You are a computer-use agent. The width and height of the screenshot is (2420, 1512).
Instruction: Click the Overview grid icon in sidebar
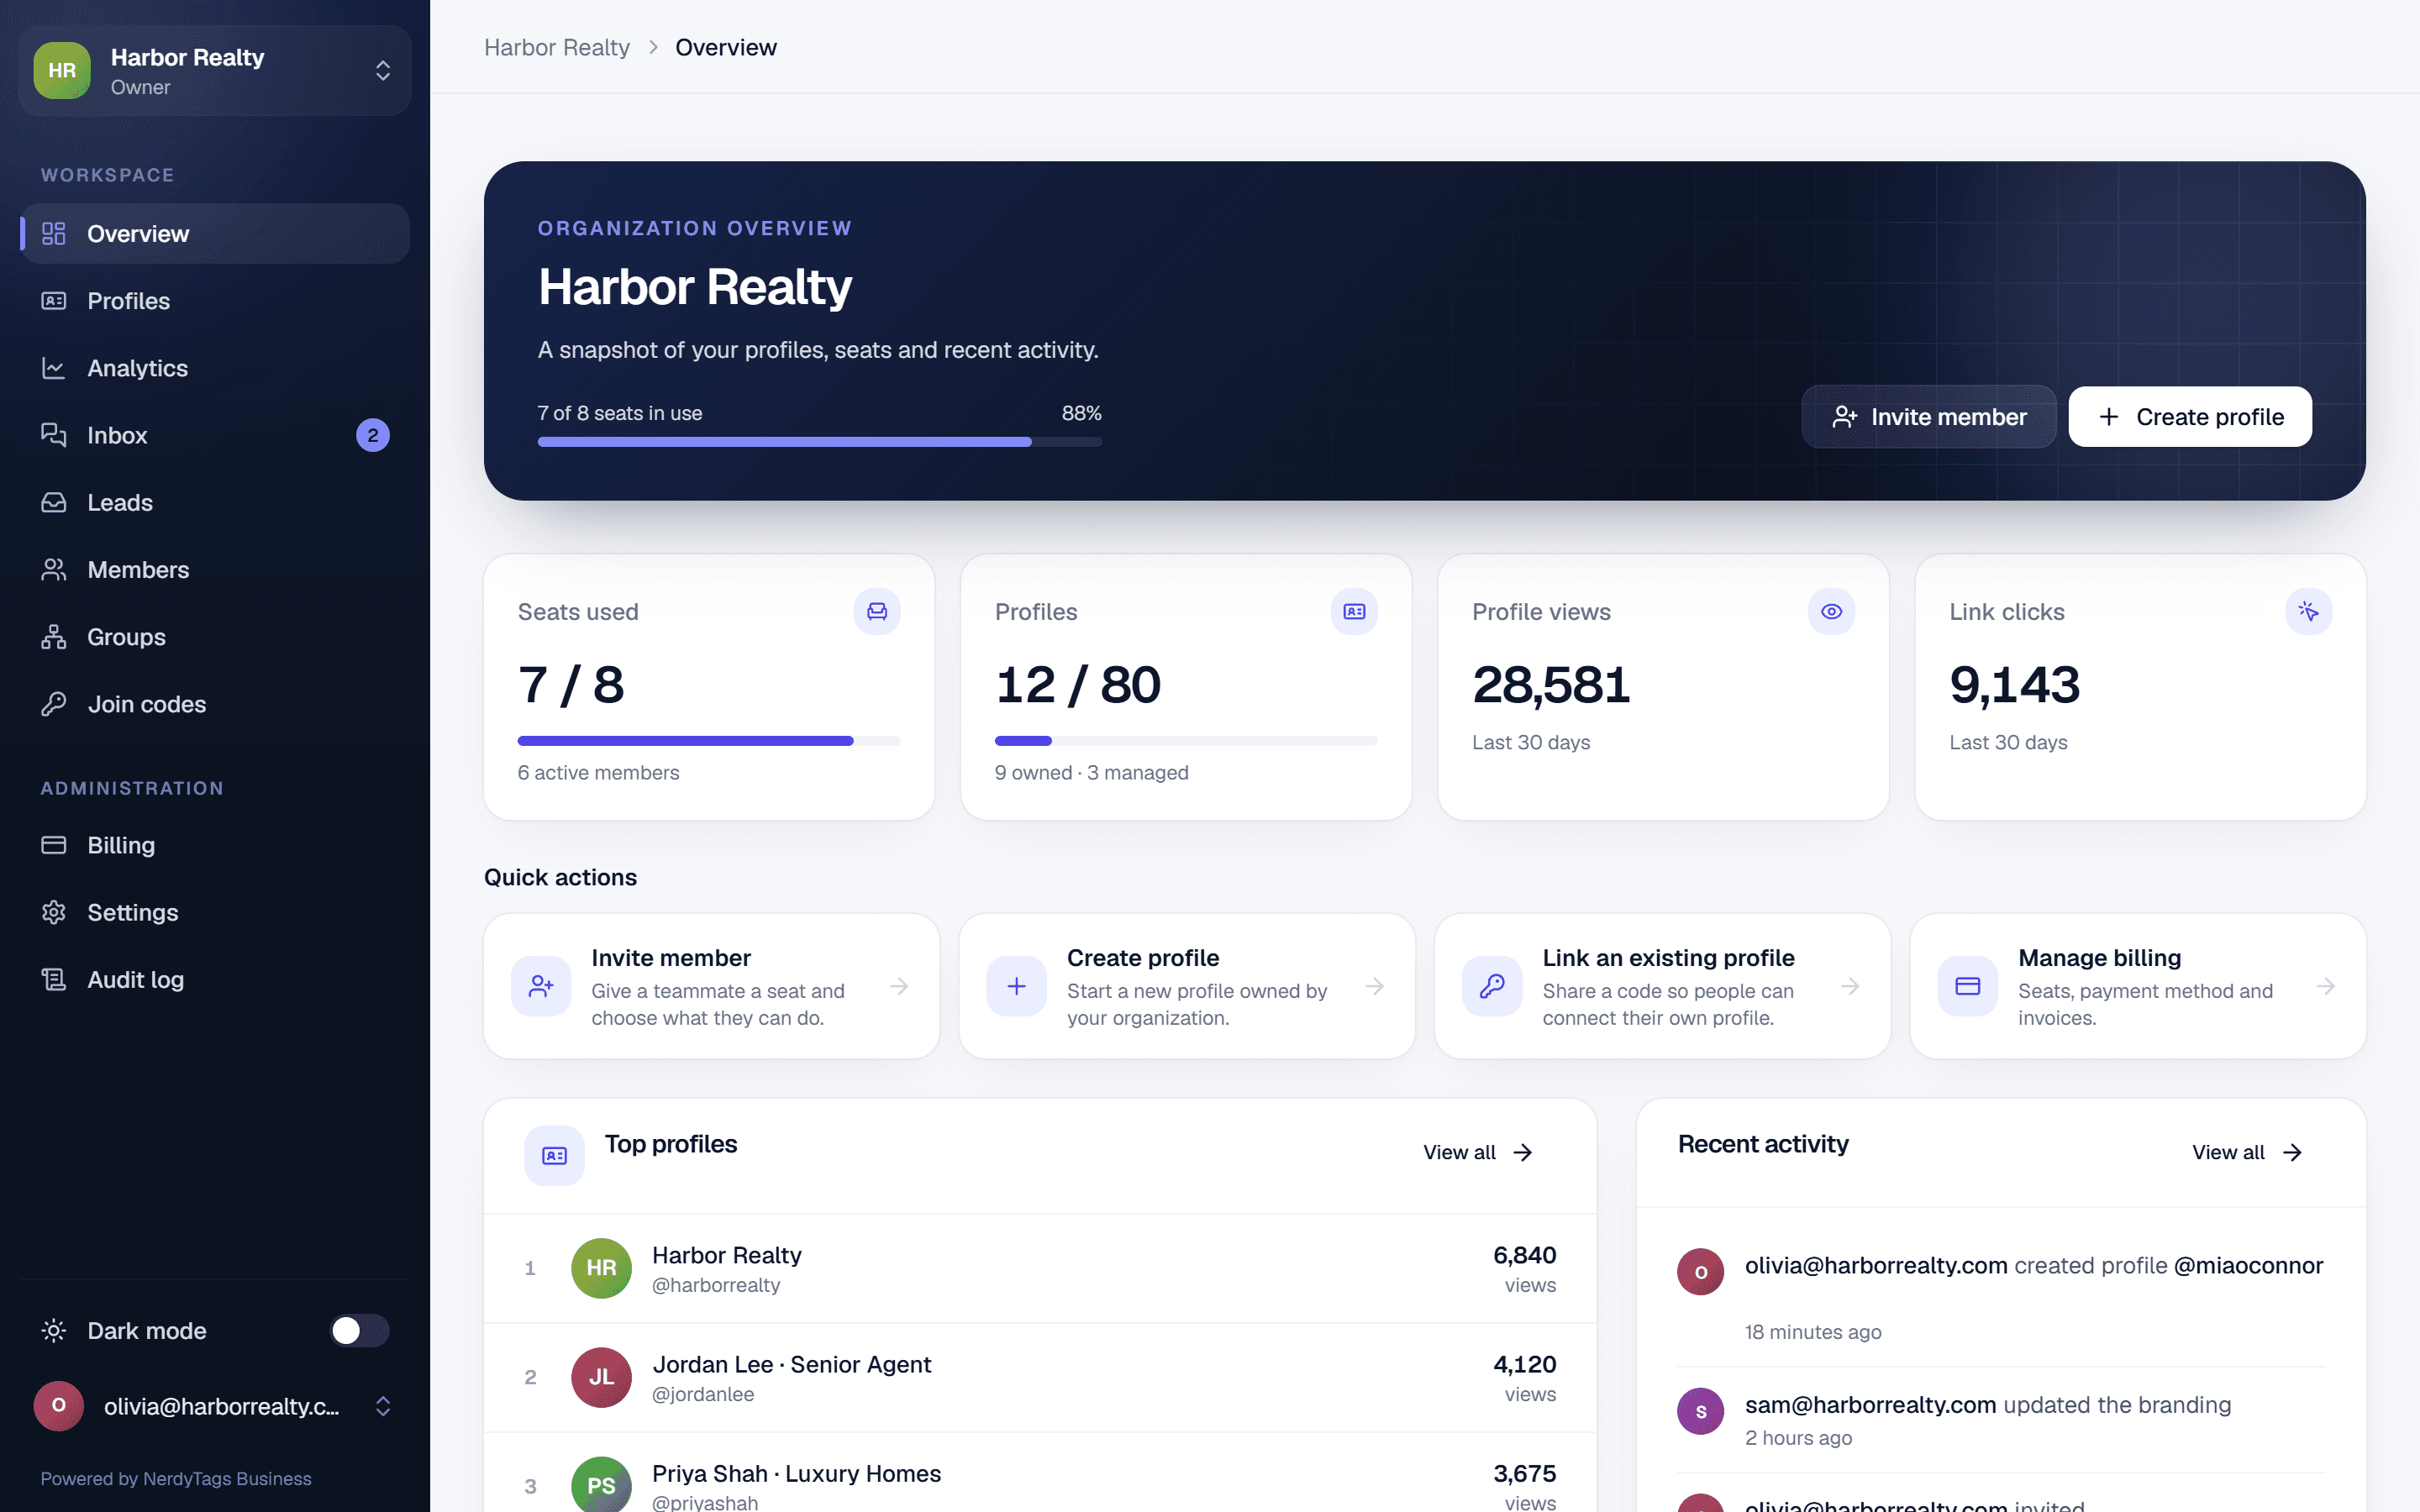54,233
